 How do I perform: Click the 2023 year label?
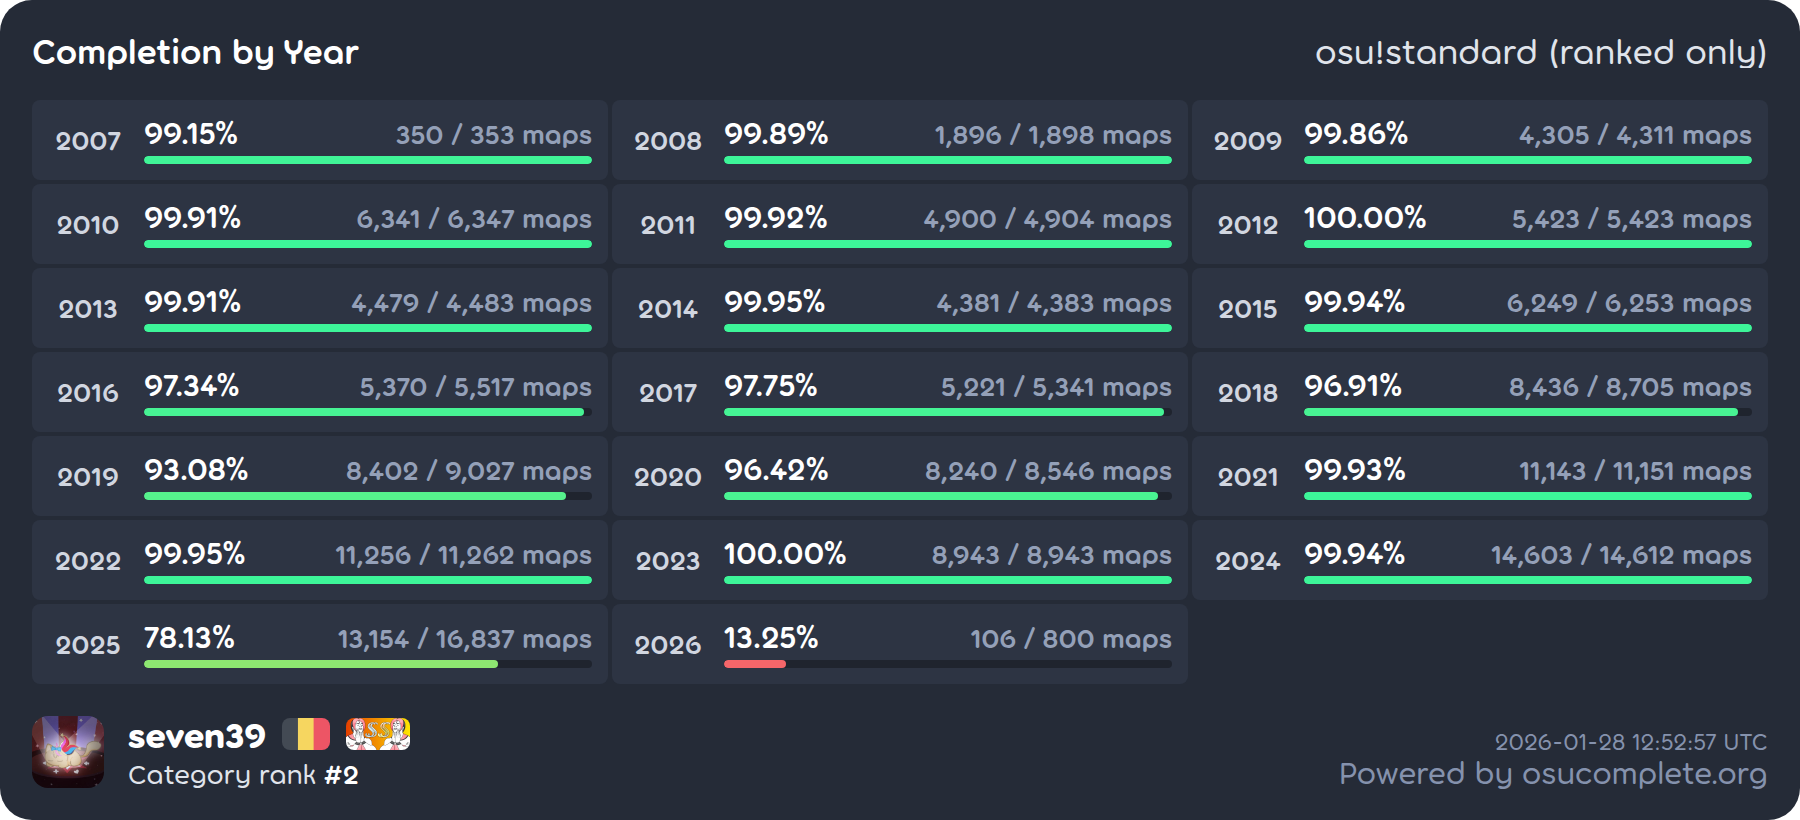[668, 561]
